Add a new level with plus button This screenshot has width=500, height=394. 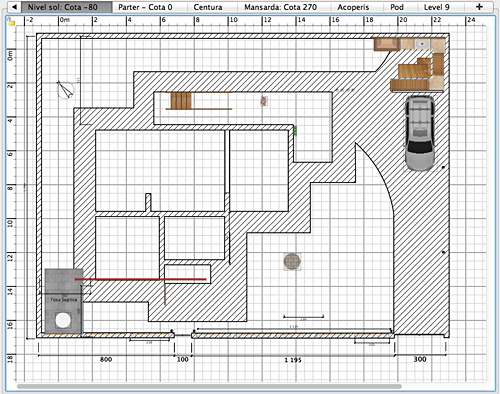pos(479,7)
